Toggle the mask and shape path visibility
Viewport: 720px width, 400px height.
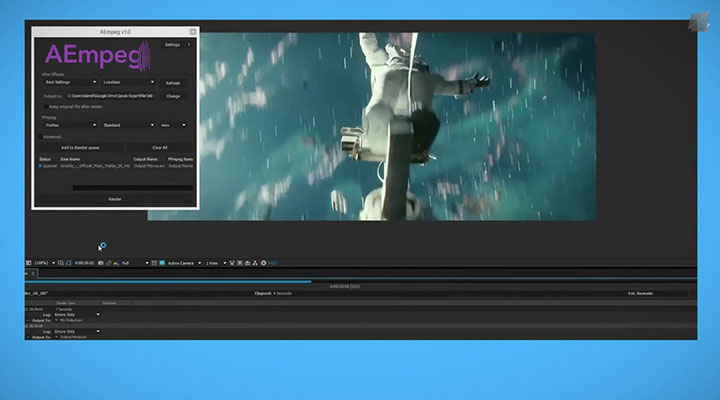click(68, 263)
